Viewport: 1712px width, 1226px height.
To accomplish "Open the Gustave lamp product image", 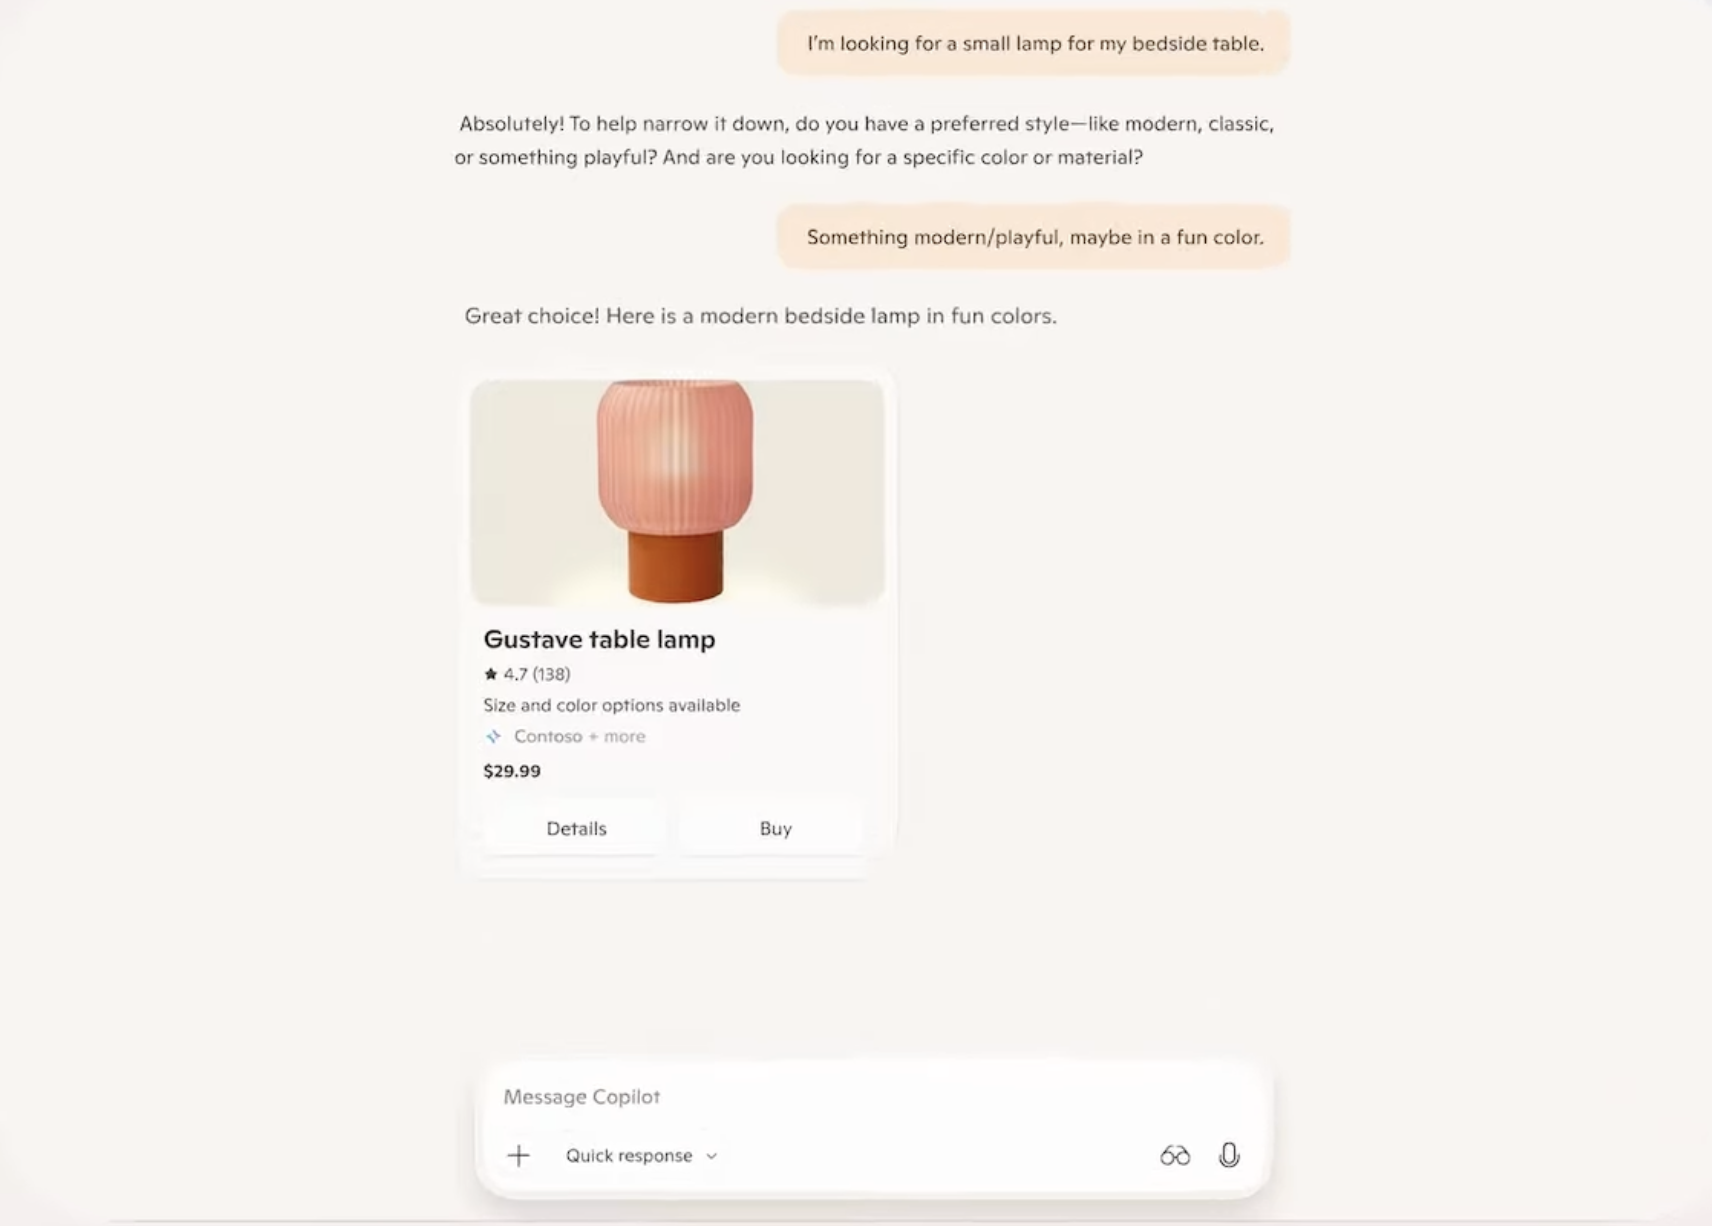I will [x=677, y=491].
